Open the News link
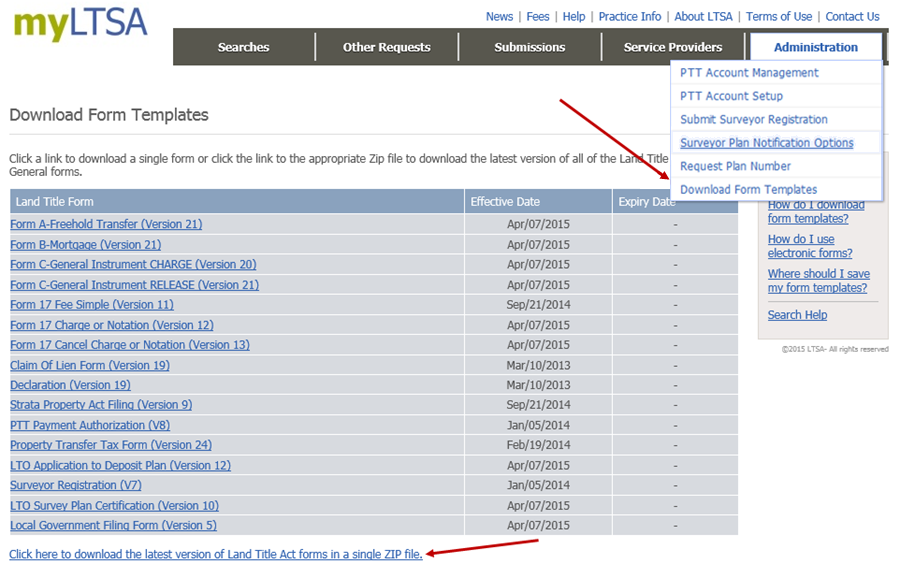Viewport: 900px width, 564px height. coord(499,17)
